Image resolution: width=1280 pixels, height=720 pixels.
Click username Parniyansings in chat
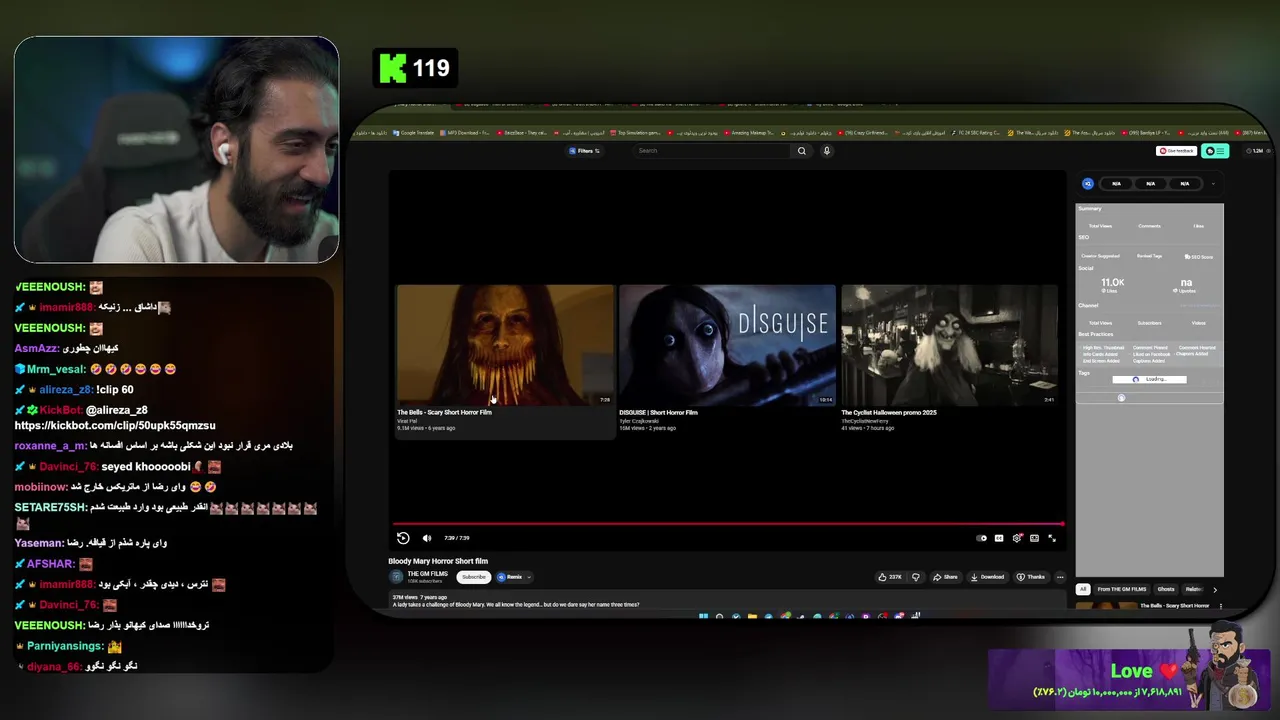click(x=67, y=646)
